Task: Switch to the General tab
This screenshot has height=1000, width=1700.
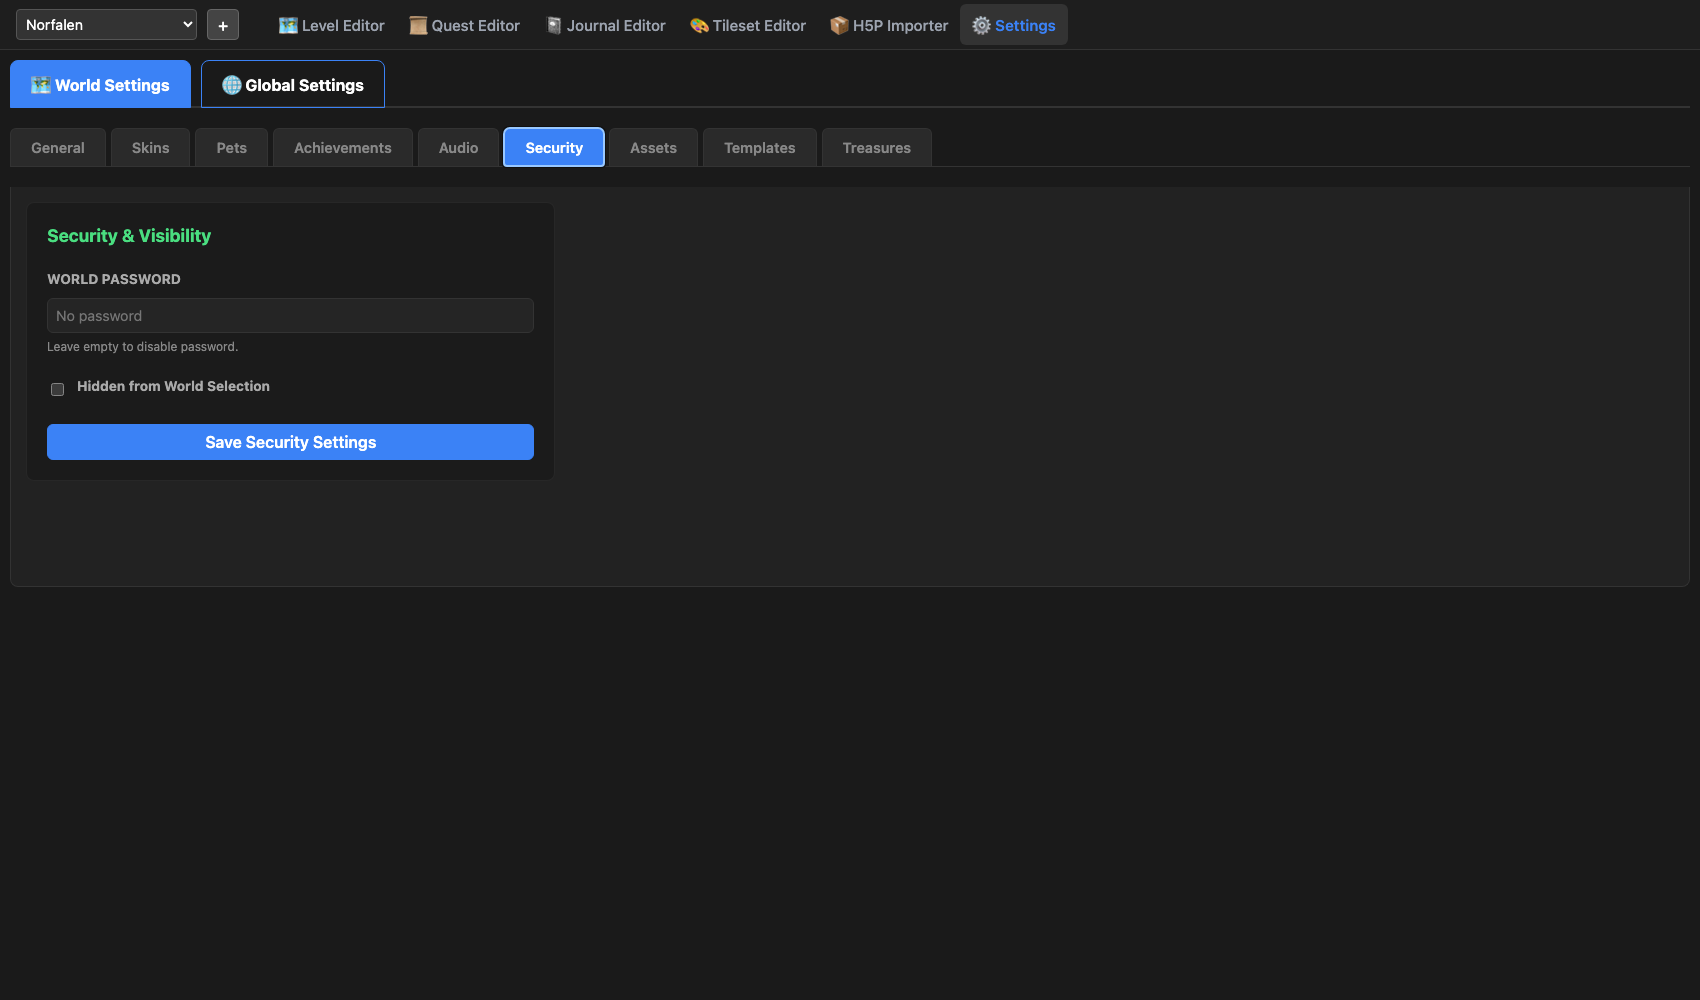Action: [x=58, y=148]
